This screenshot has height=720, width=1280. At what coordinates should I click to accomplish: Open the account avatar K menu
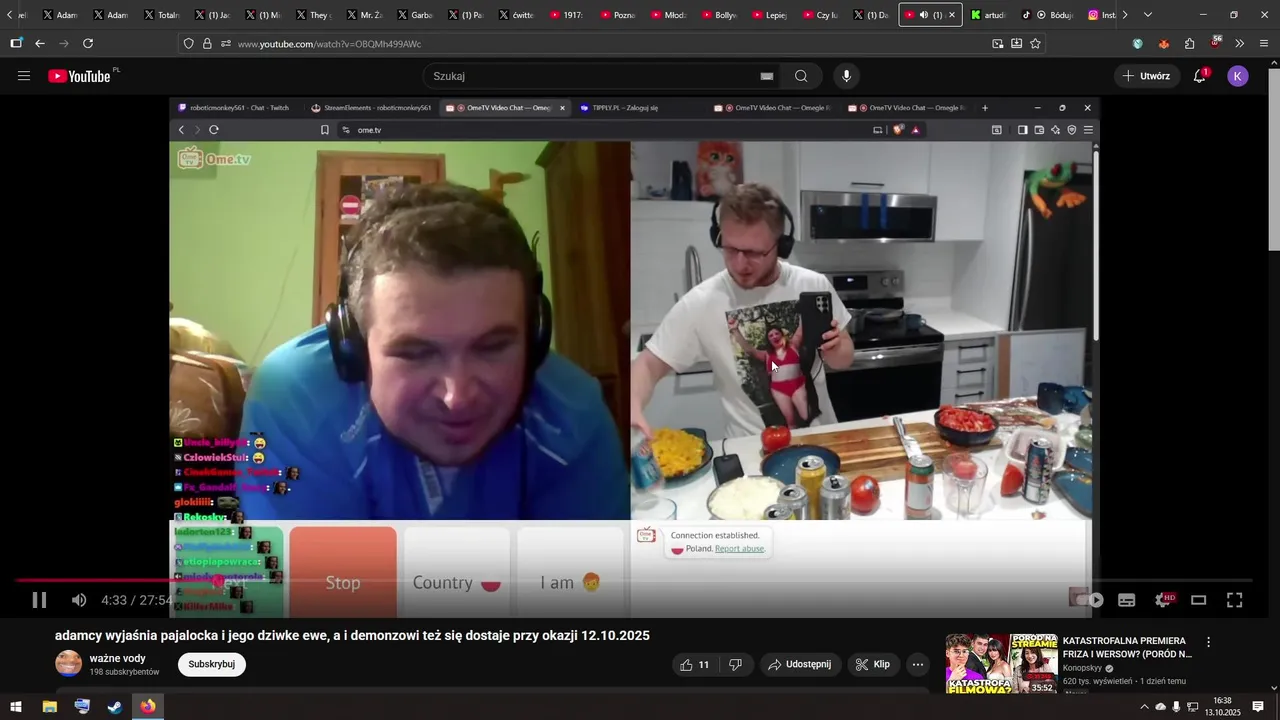[1238, 76]
